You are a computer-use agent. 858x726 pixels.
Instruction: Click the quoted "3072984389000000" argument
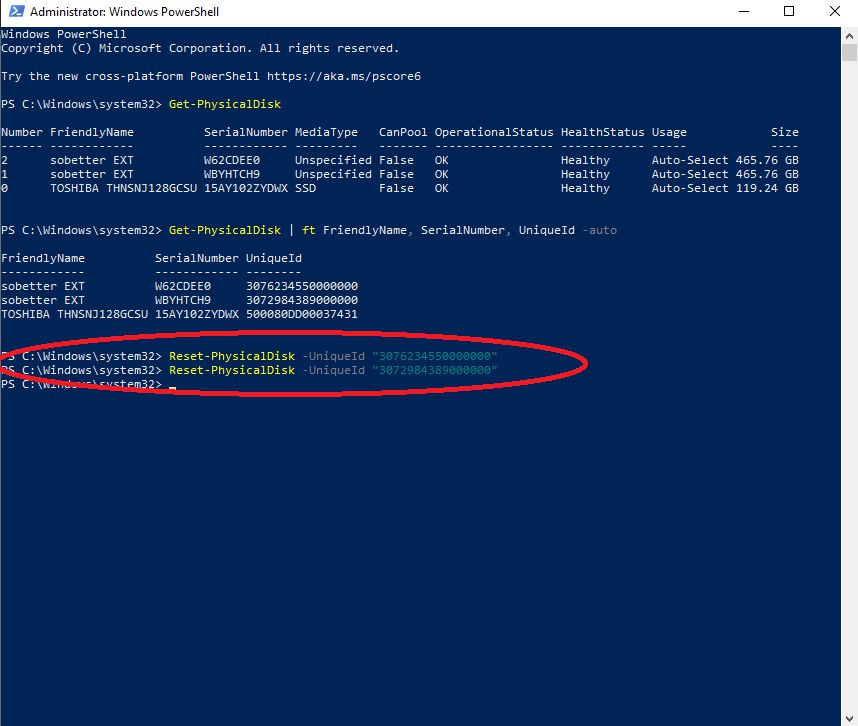click(x=434, y=370)
